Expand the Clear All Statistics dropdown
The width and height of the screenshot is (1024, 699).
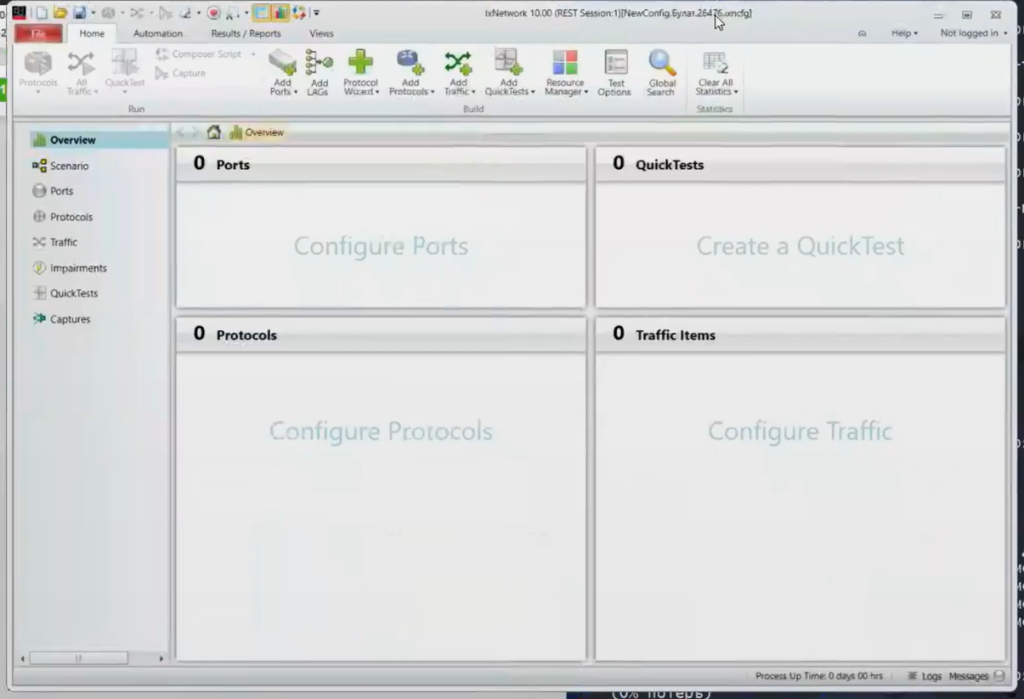(x=716, y=91)
